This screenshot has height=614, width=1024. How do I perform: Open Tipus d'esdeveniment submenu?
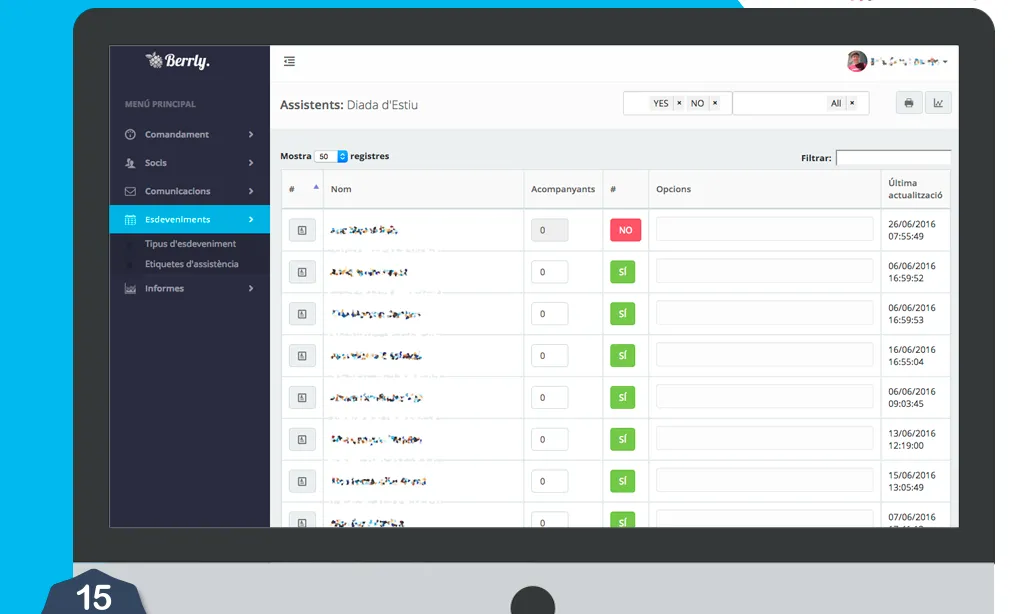191,244
